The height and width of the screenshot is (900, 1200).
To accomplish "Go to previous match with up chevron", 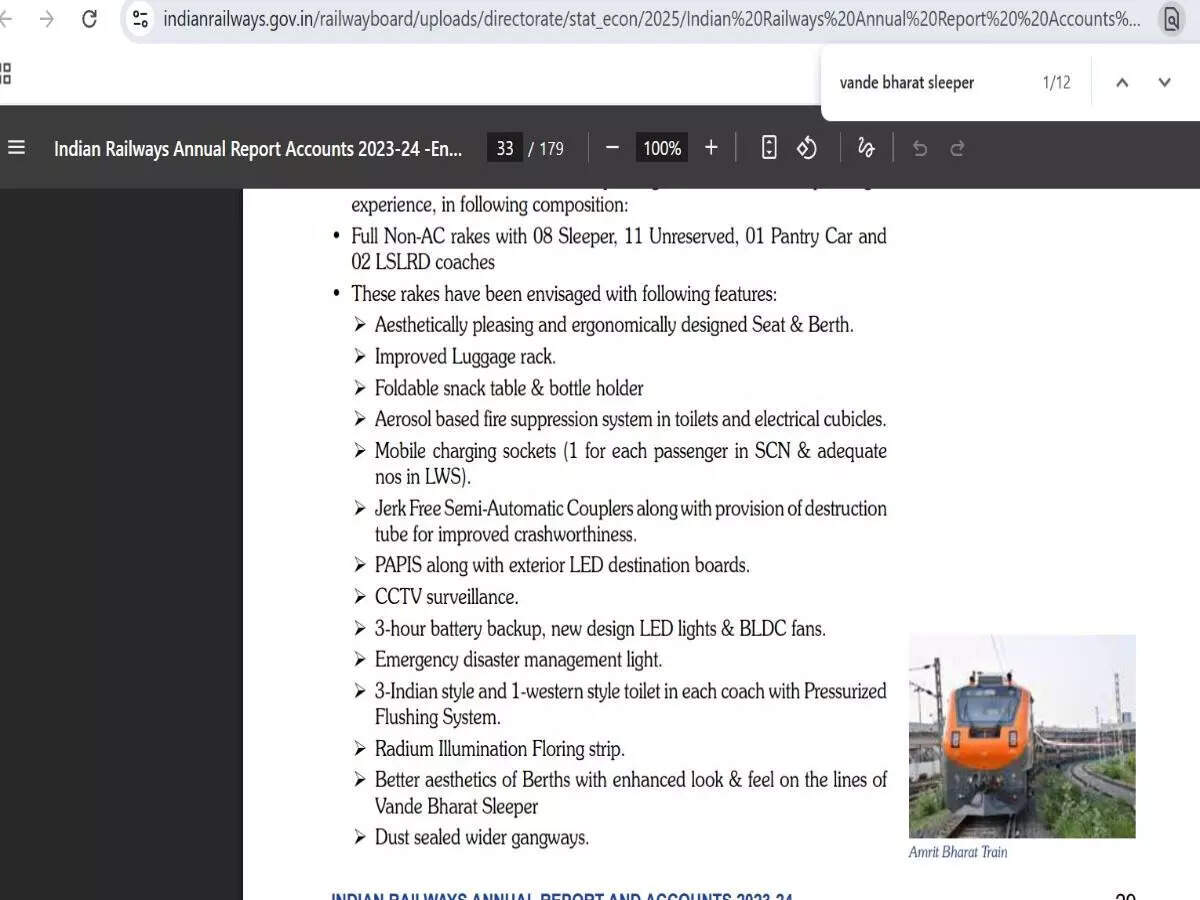I will click(1122, 82).
